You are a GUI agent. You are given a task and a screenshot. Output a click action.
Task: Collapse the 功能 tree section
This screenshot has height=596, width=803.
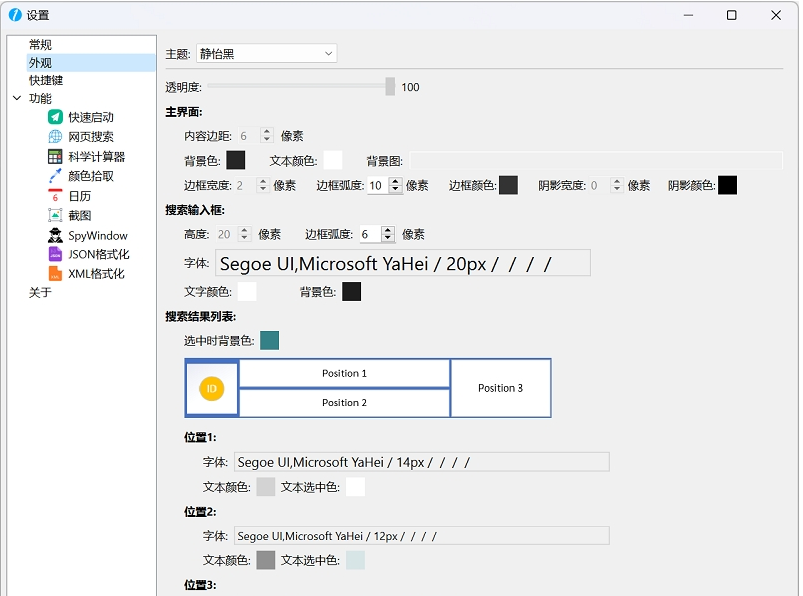click(x=17, y=98)
